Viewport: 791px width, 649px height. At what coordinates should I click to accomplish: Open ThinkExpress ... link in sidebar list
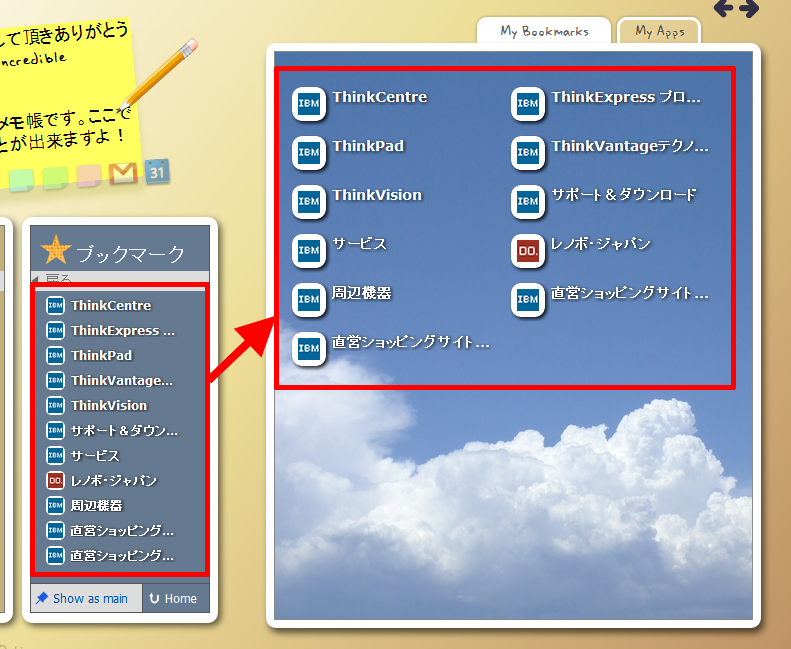(123, 330)
